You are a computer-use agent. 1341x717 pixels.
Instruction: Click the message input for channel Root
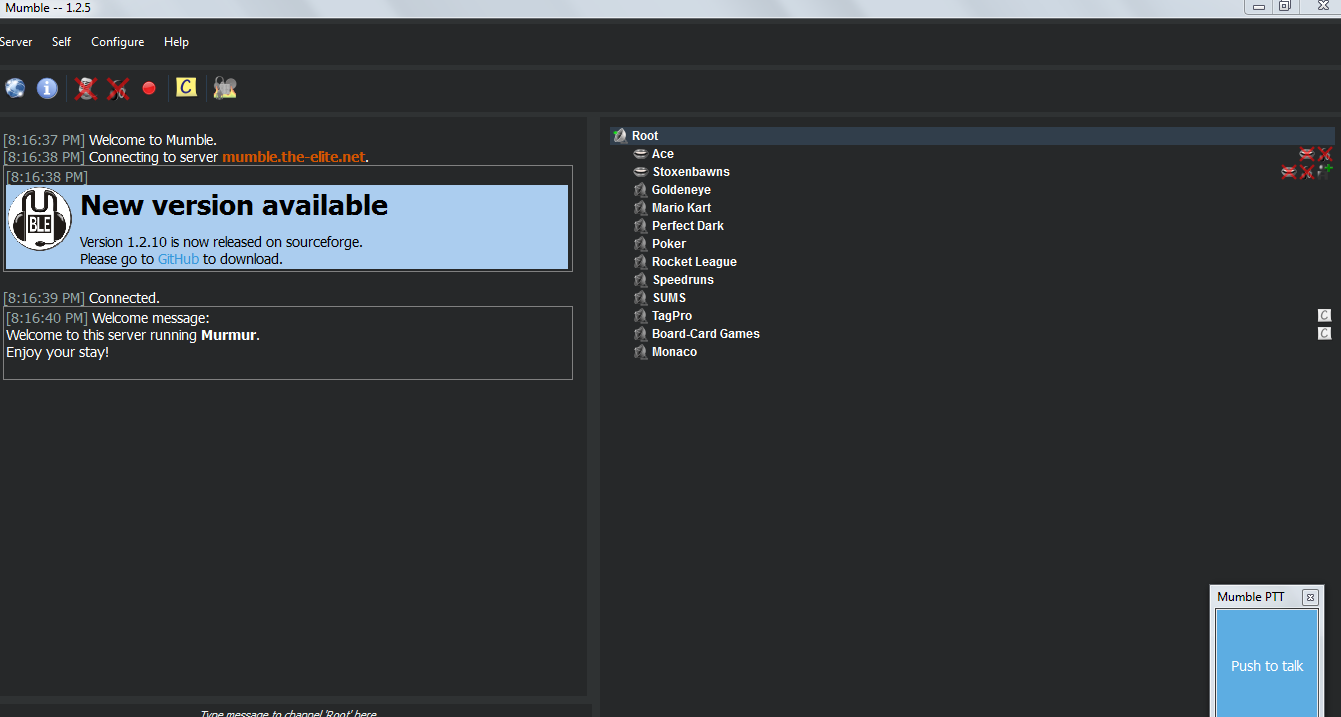[295, 711]
